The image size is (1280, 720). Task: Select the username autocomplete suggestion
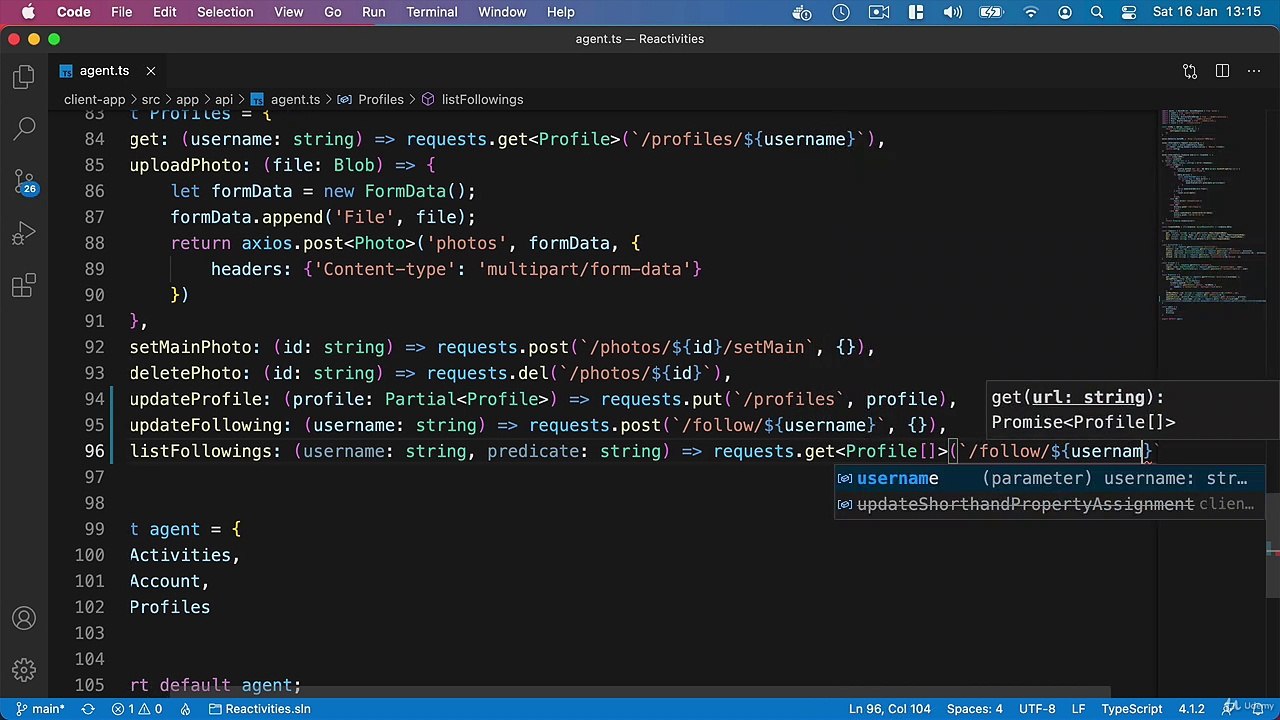(1049, 478)
